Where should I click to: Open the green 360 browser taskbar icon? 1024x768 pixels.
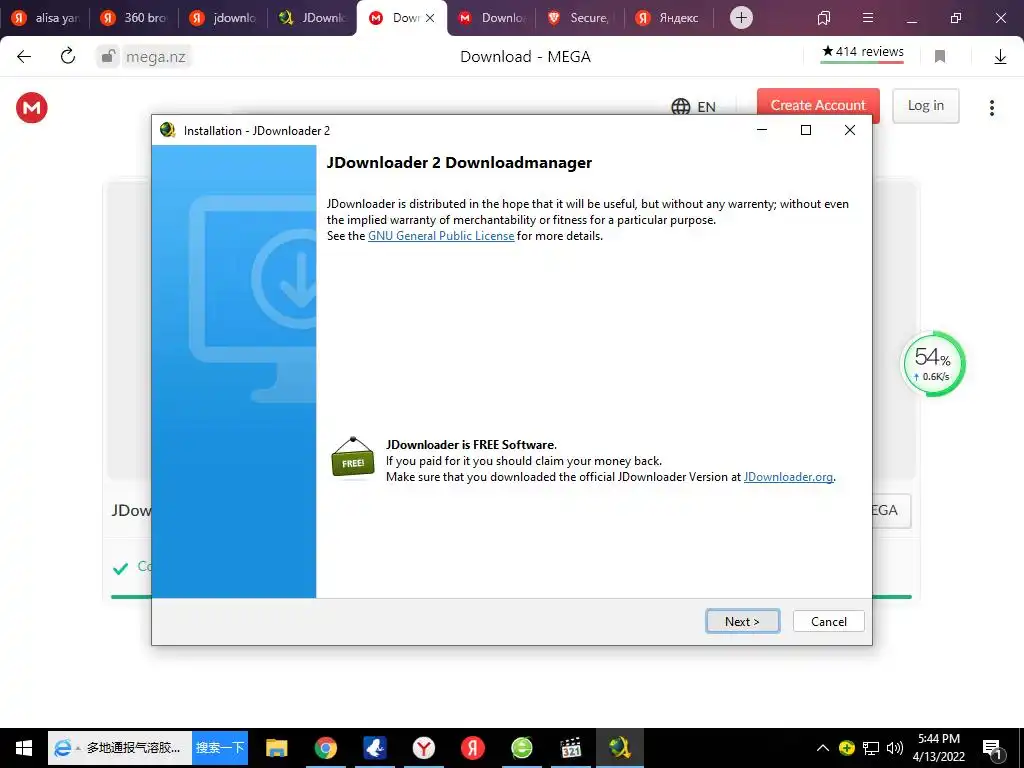click(522, 748)
